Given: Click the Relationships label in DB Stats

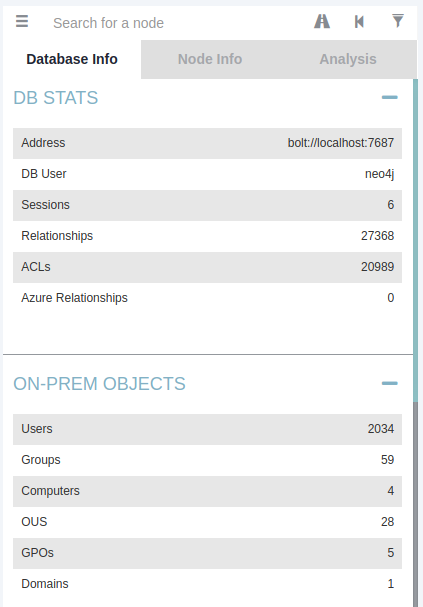Looking at the screenshot, I should (x=57, y=236).
